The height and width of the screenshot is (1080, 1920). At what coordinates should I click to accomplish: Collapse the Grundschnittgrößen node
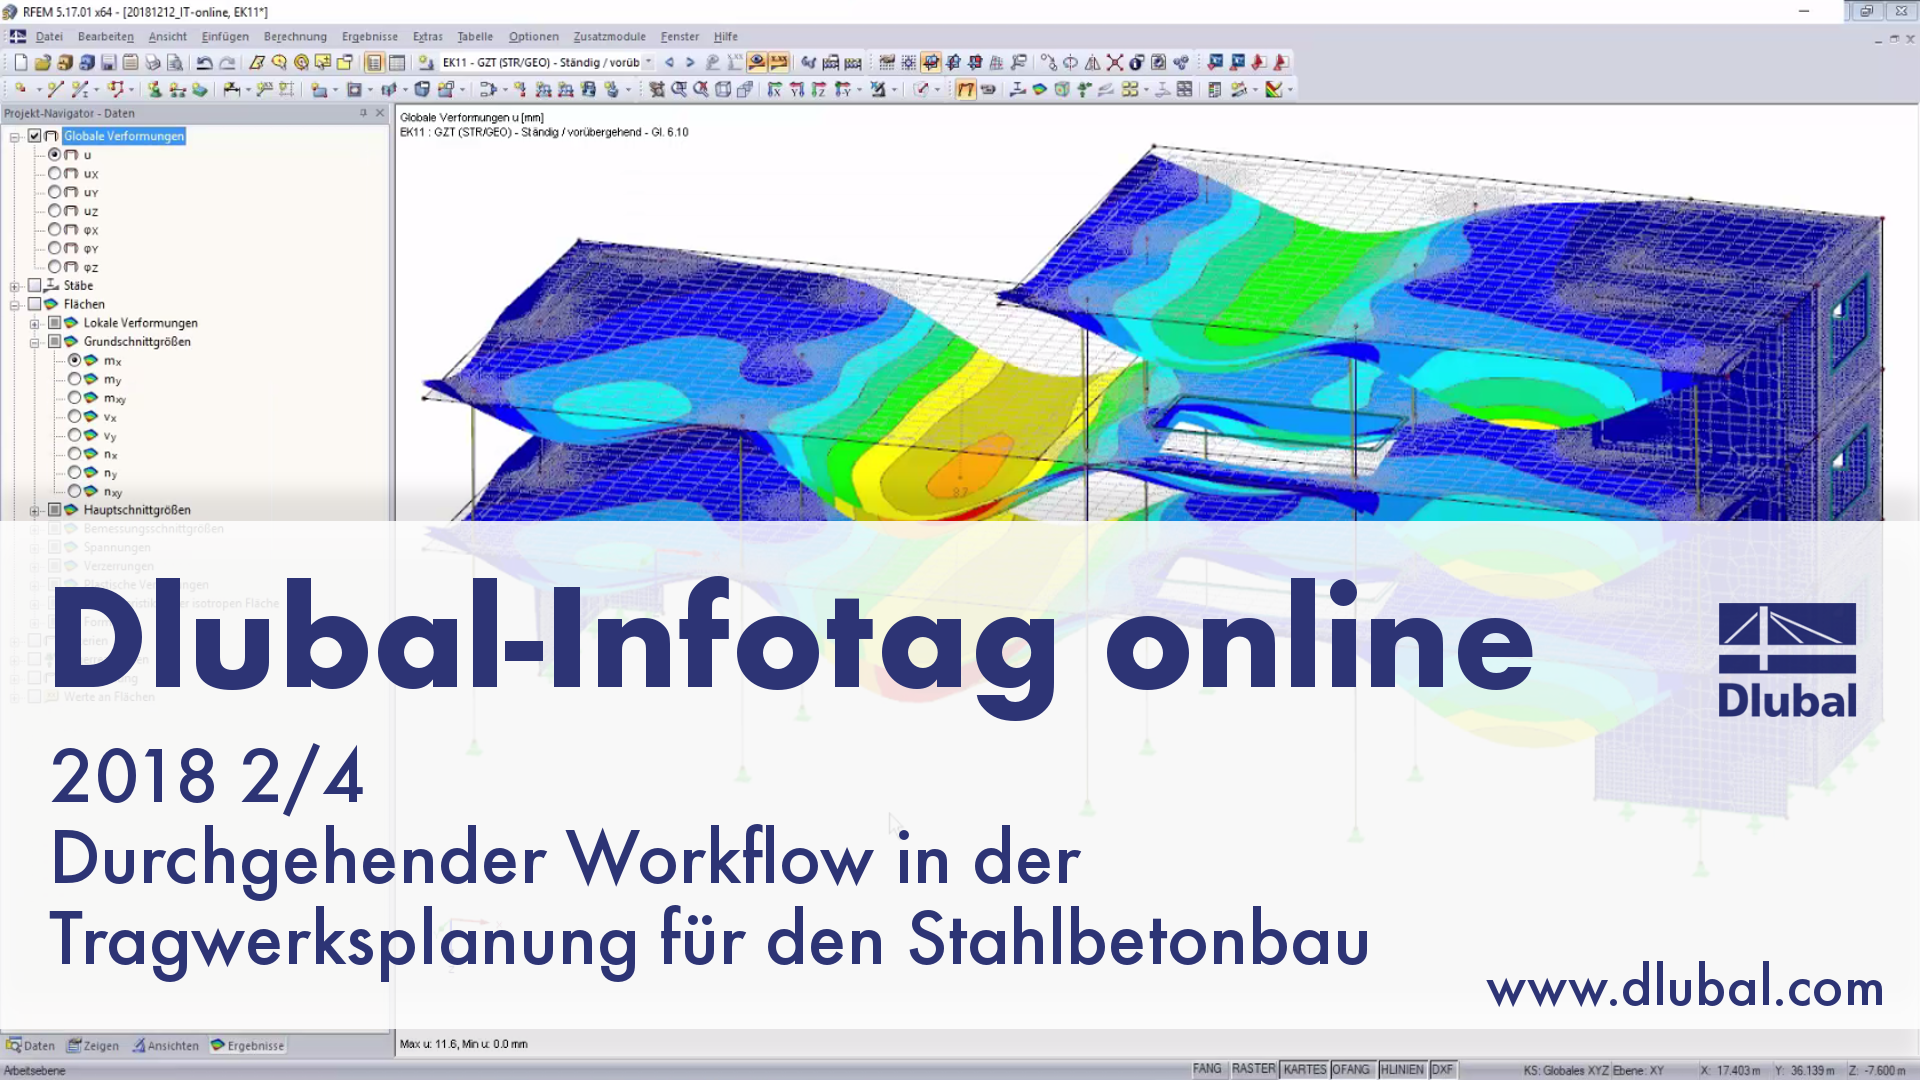[x=35, y=342]
